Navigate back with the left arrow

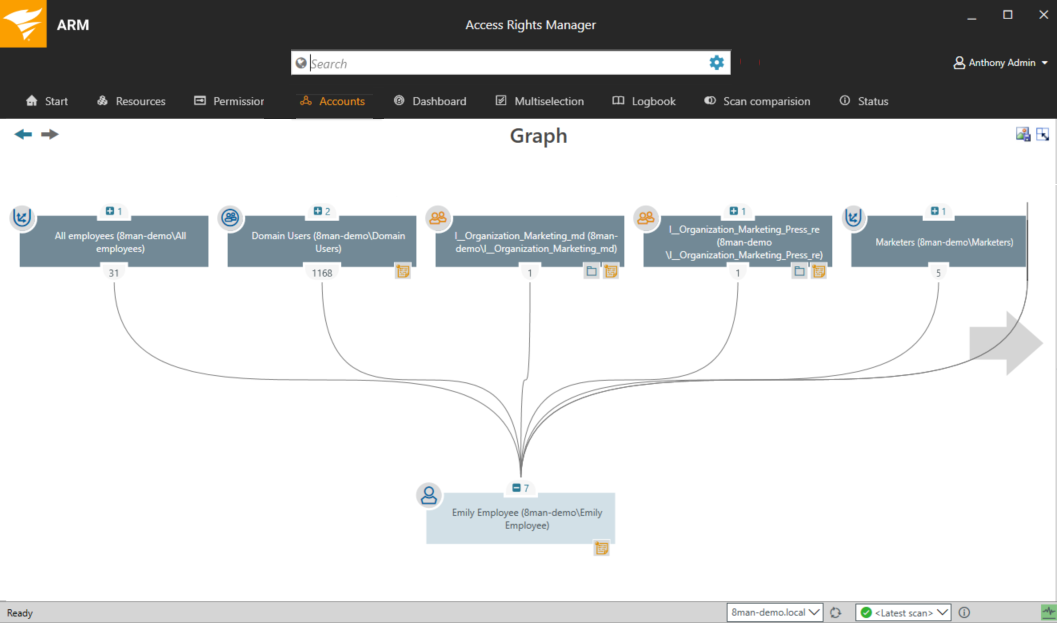(23, 134)
